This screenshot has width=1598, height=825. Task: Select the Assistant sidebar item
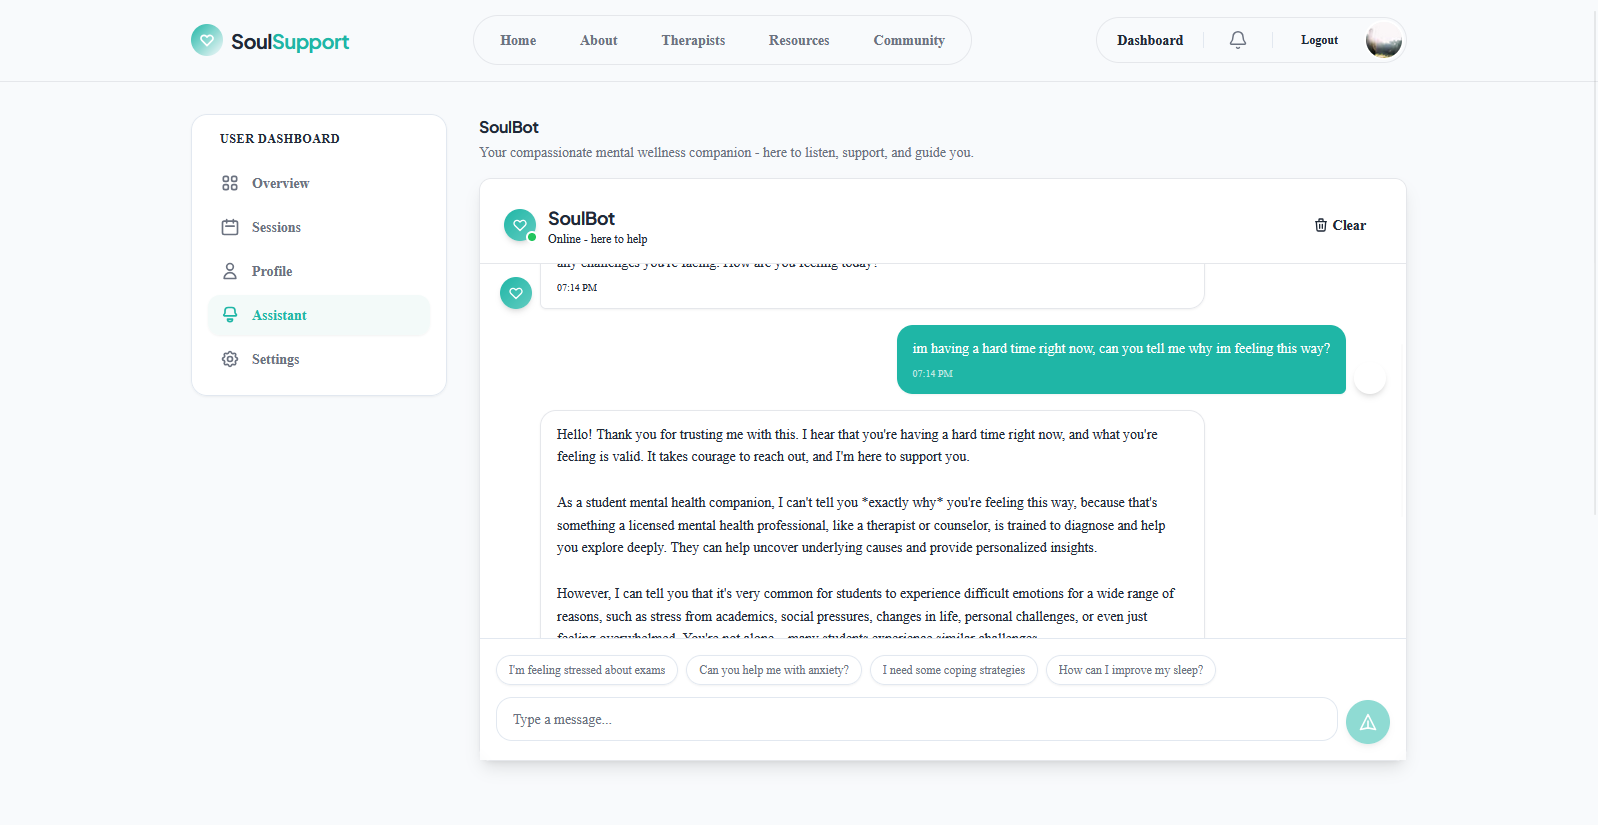point(319,315)
